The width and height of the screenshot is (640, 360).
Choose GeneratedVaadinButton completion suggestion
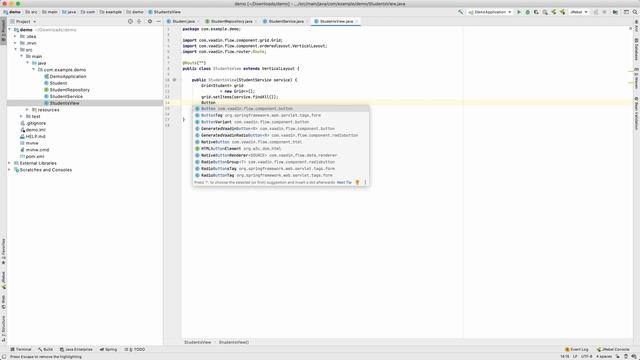pos(281,129)
